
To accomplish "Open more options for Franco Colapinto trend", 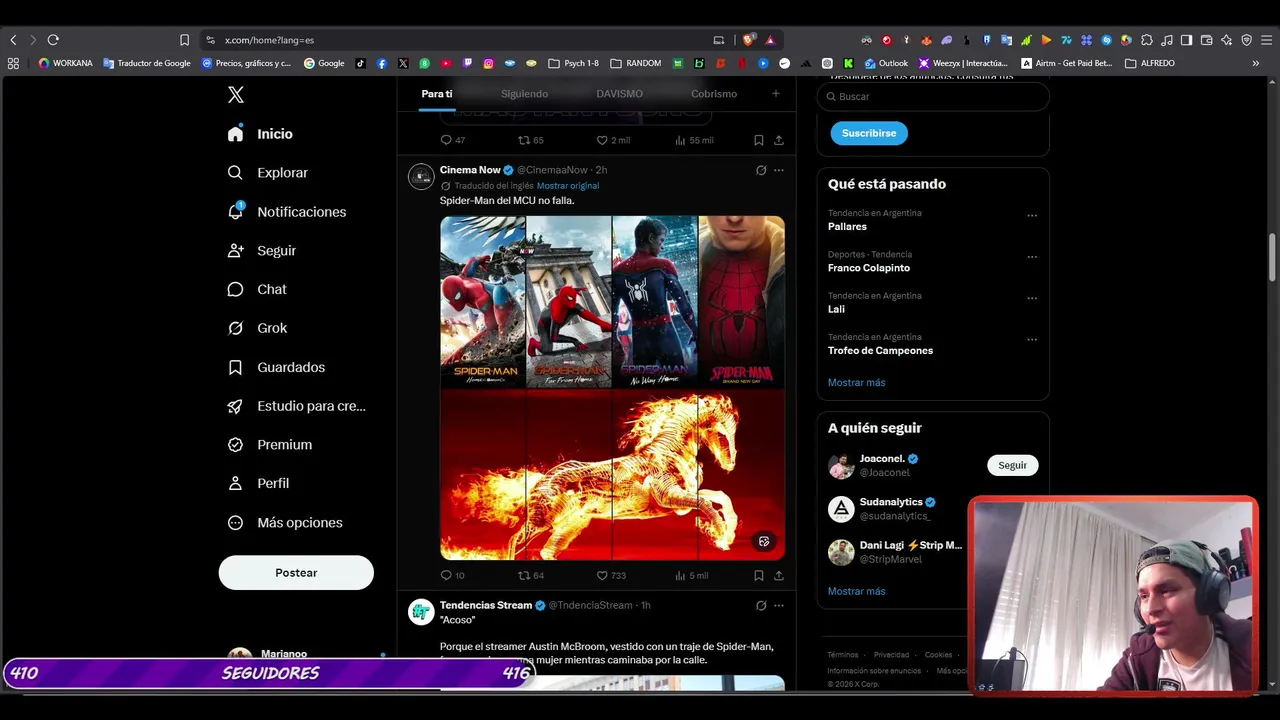I will [x=1032, y=256].
